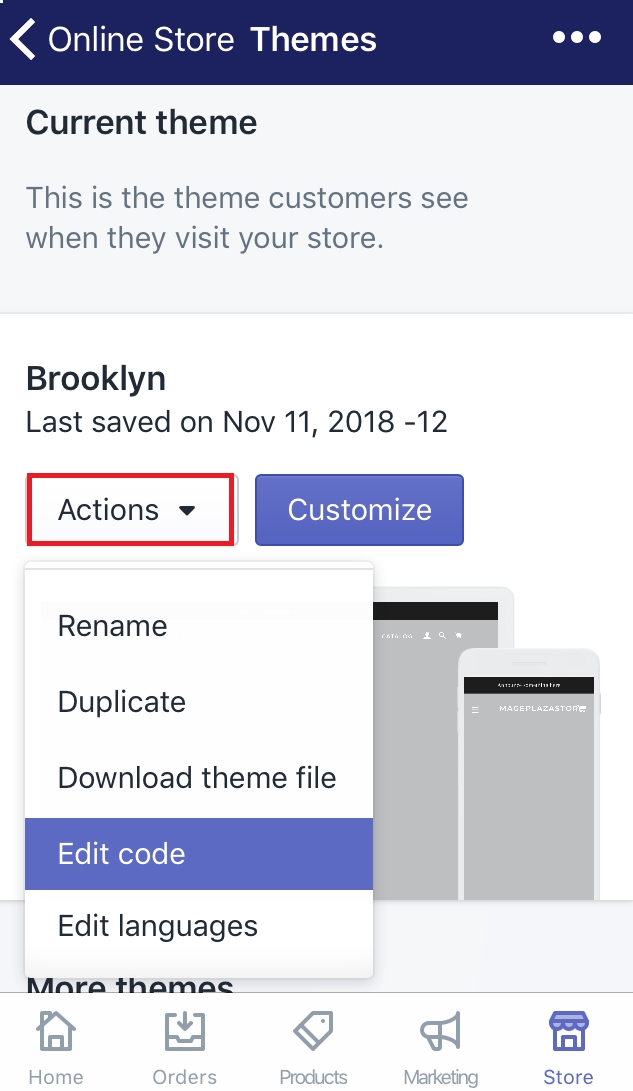633x1091 pixels.
Task: Tap the Home tab label
Action: [56, 1076]
